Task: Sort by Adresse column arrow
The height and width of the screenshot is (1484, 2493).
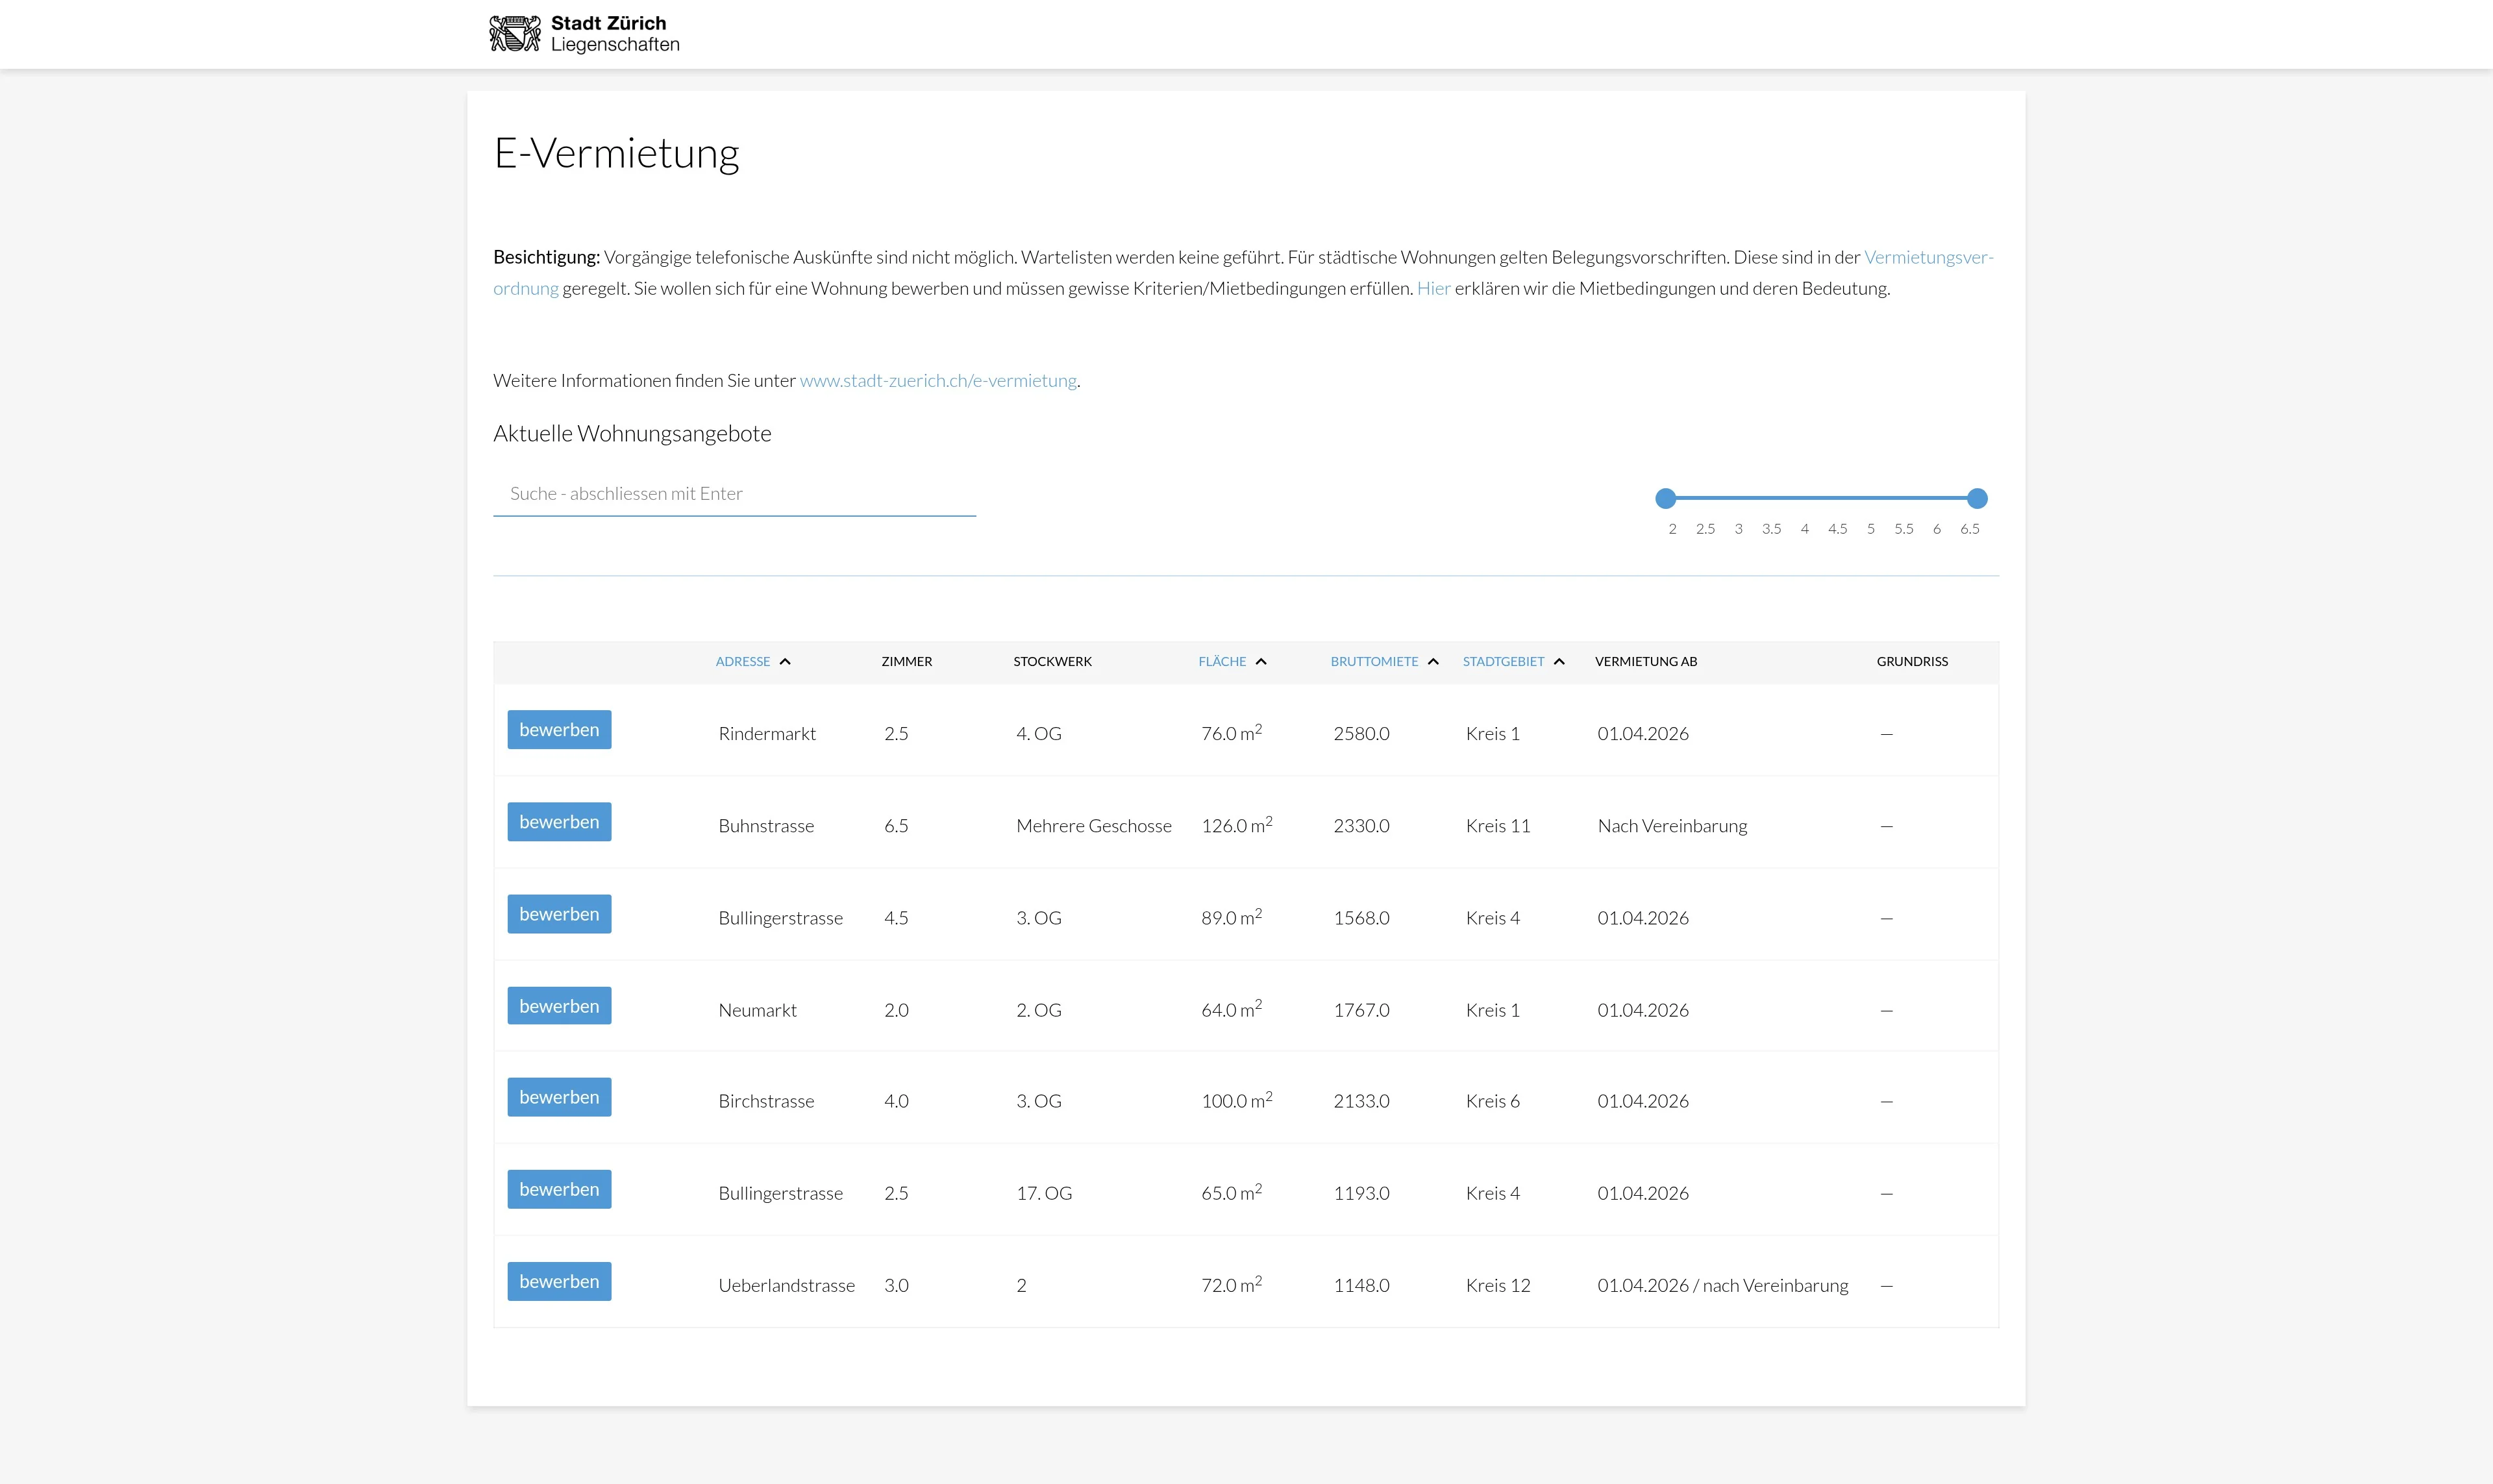Action: point(785,662)
